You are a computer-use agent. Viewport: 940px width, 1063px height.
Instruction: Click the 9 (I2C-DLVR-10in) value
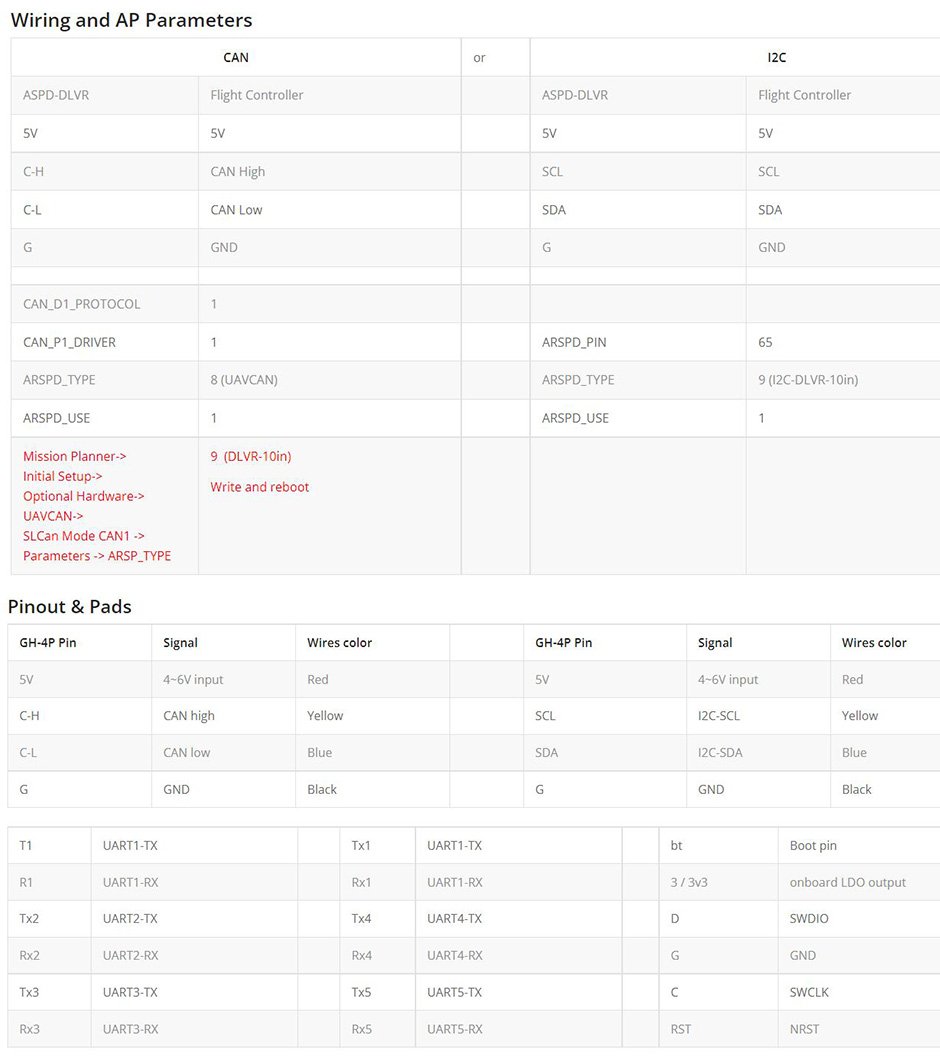(x=808, y=380)
